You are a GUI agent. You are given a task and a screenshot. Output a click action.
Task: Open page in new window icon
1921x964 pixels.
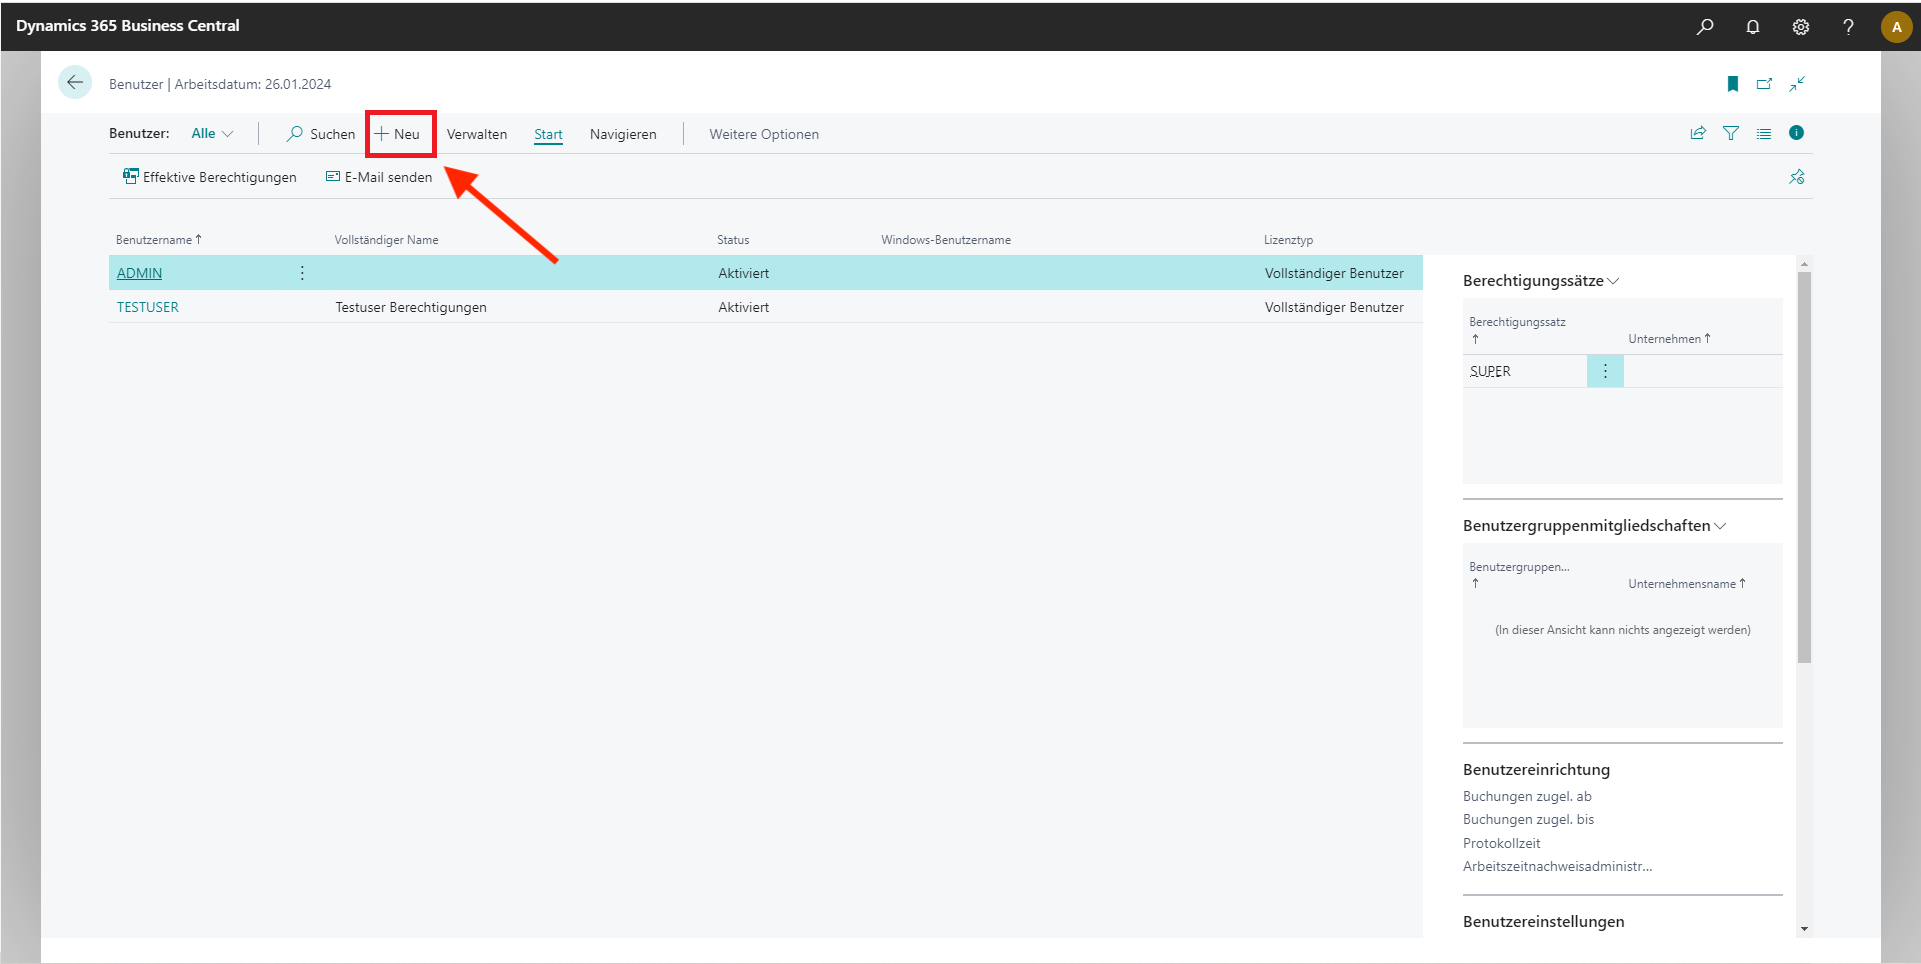click(1765, 84)
